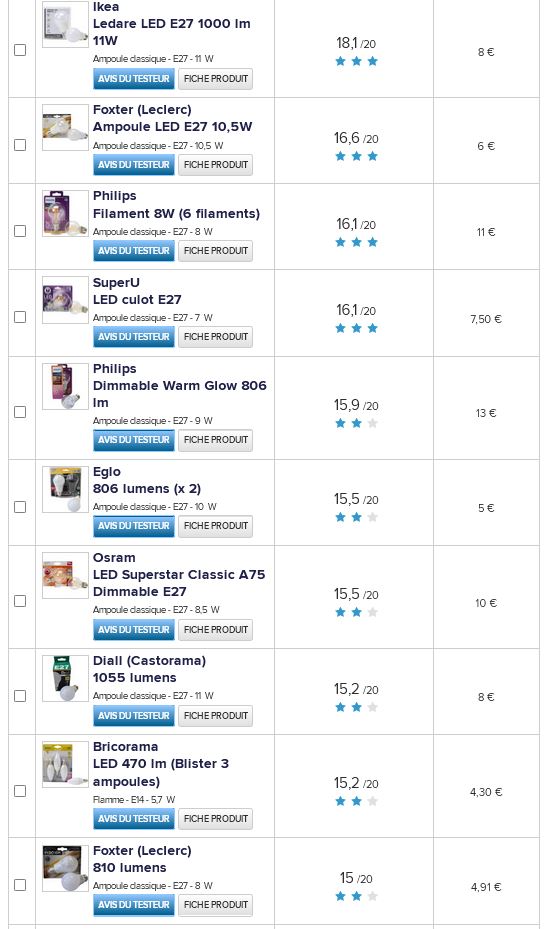This screenshot has width=548, height=929.
Task: Open the Diall Castorama bulb image
Action: coord(65,678)
